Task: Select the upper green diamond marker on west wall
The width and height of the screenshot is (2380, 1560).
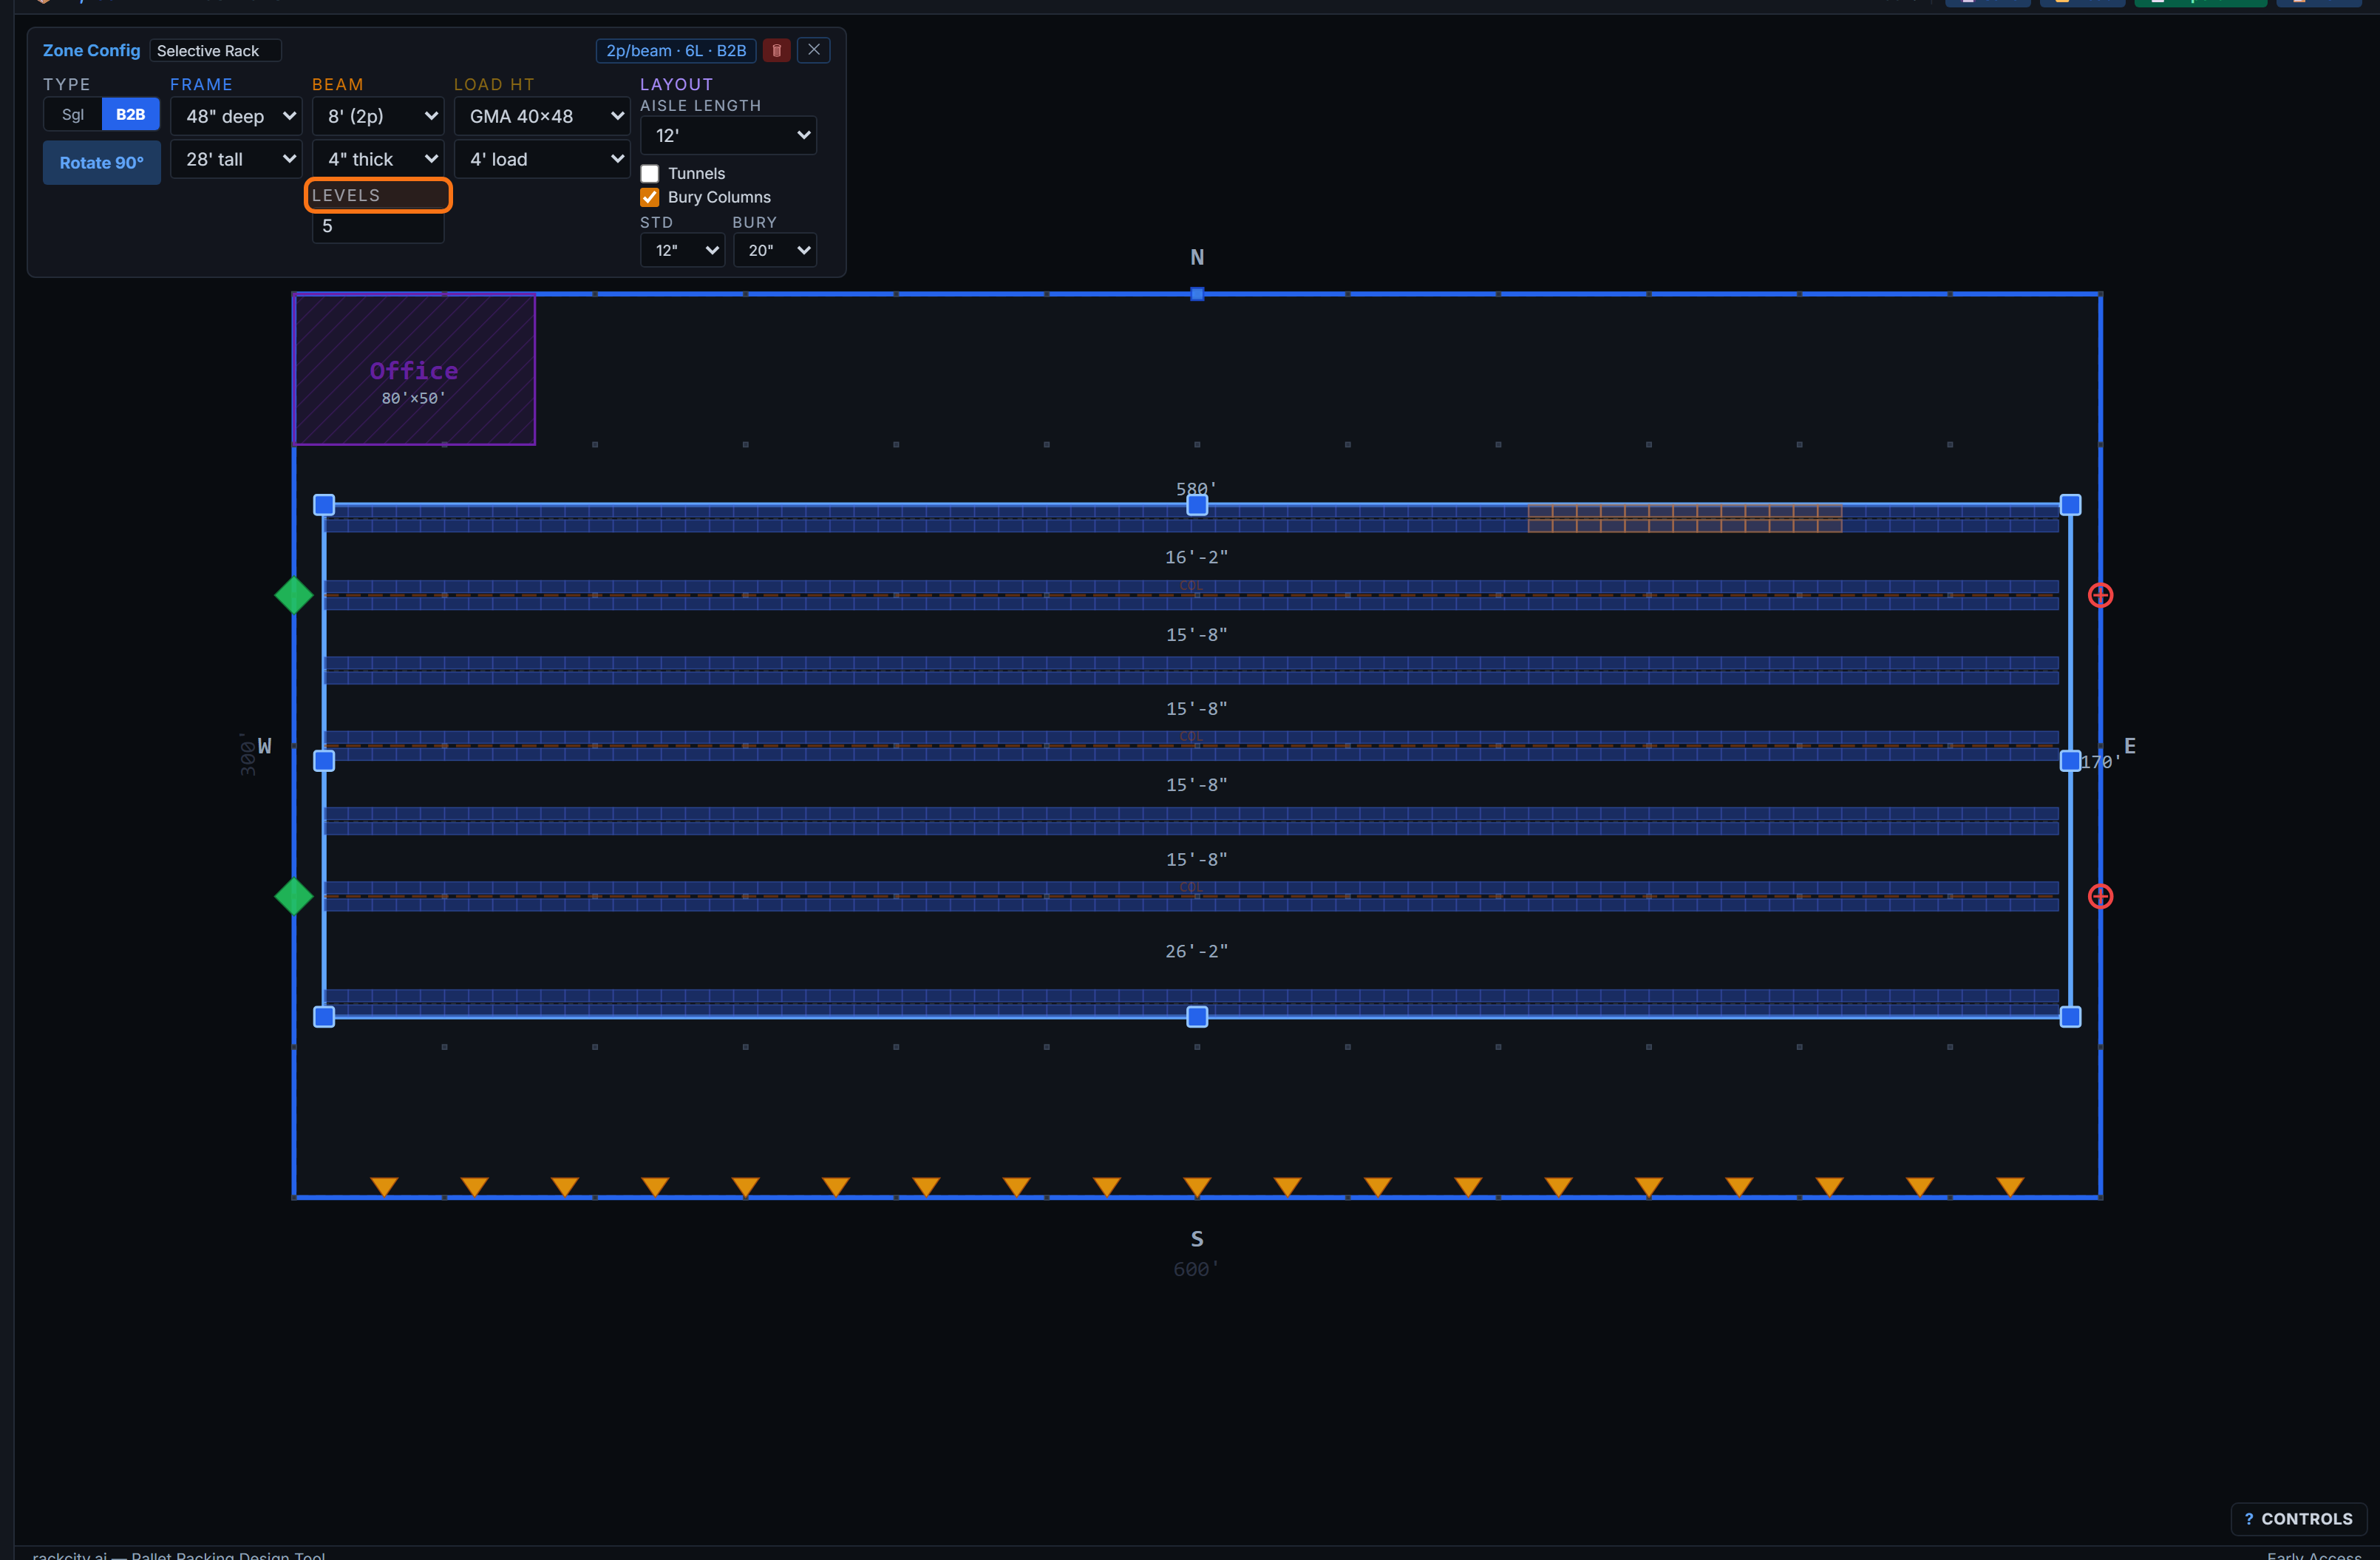Action: point(294,595)
